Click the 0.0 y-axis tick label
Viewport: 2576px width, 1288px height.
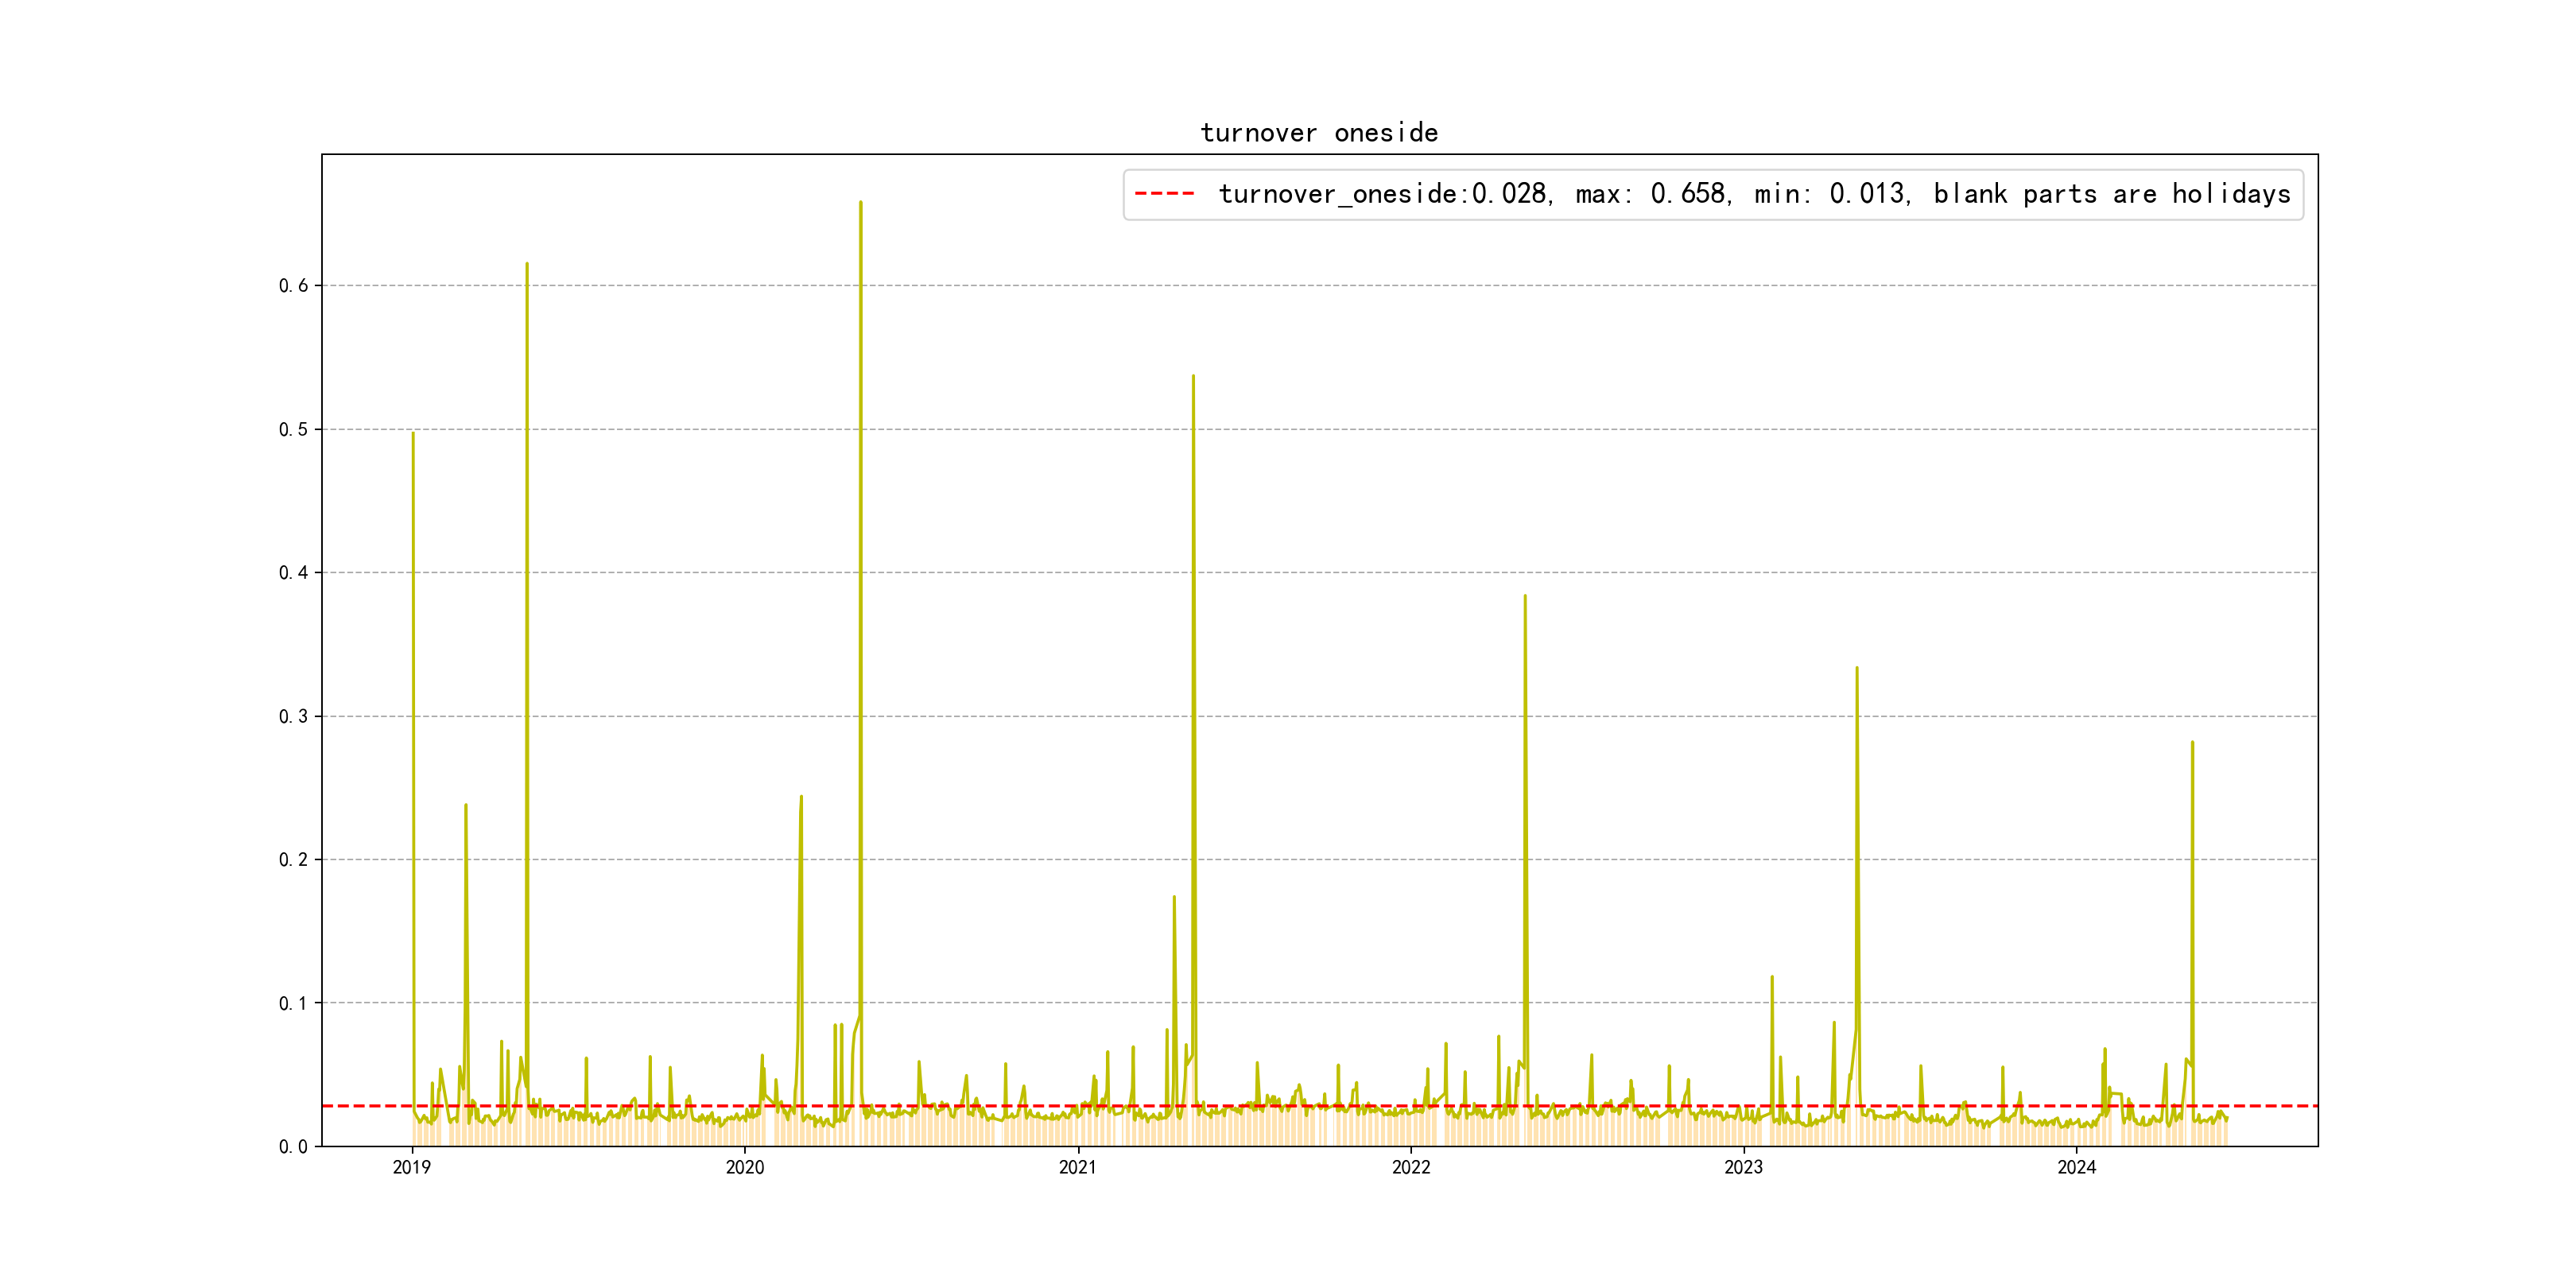(293, 1147)
